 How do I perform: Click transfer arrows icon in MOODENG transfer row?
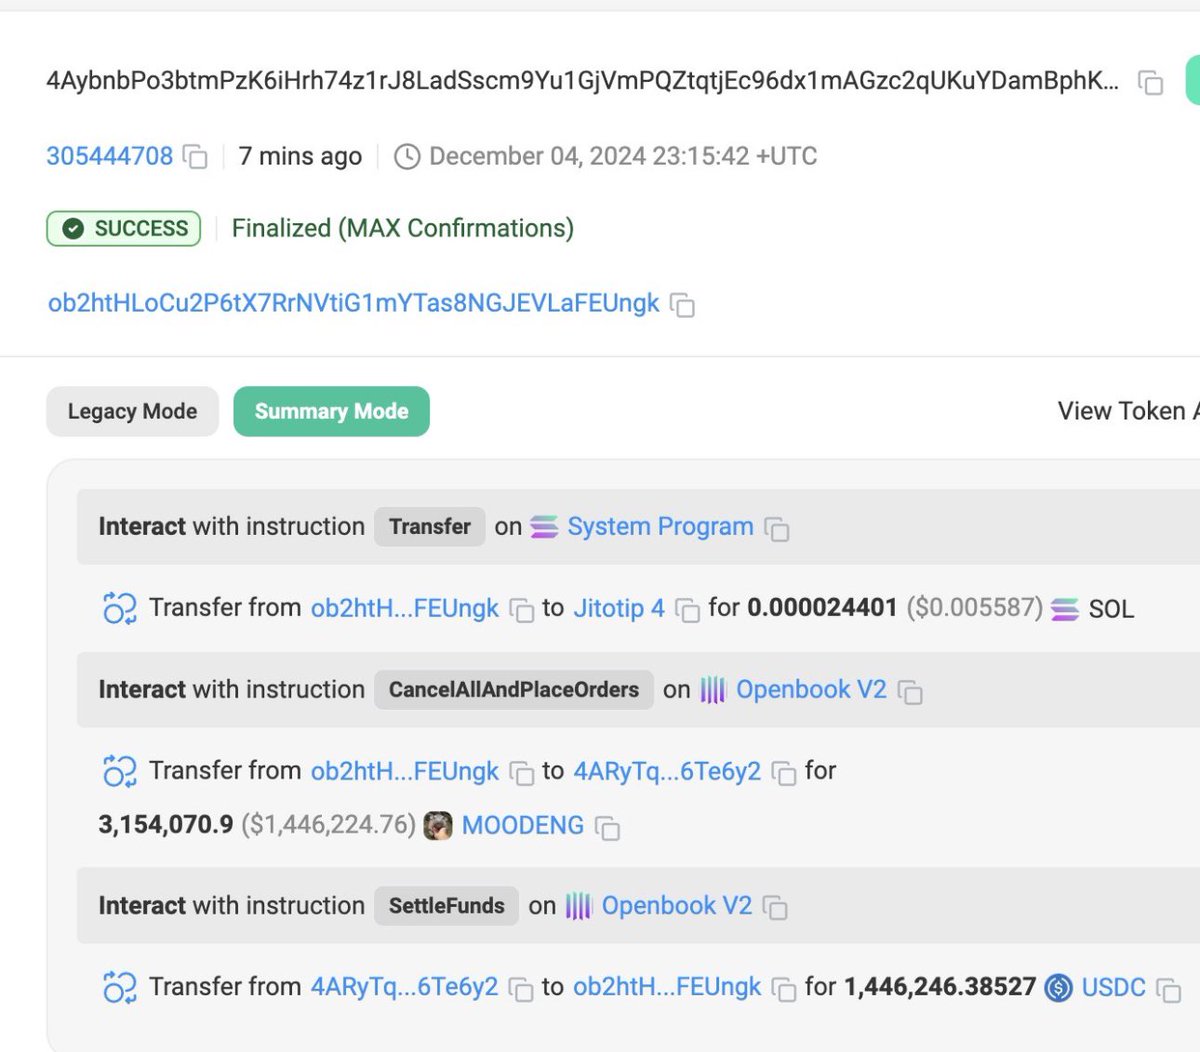[x=119, y=771]
